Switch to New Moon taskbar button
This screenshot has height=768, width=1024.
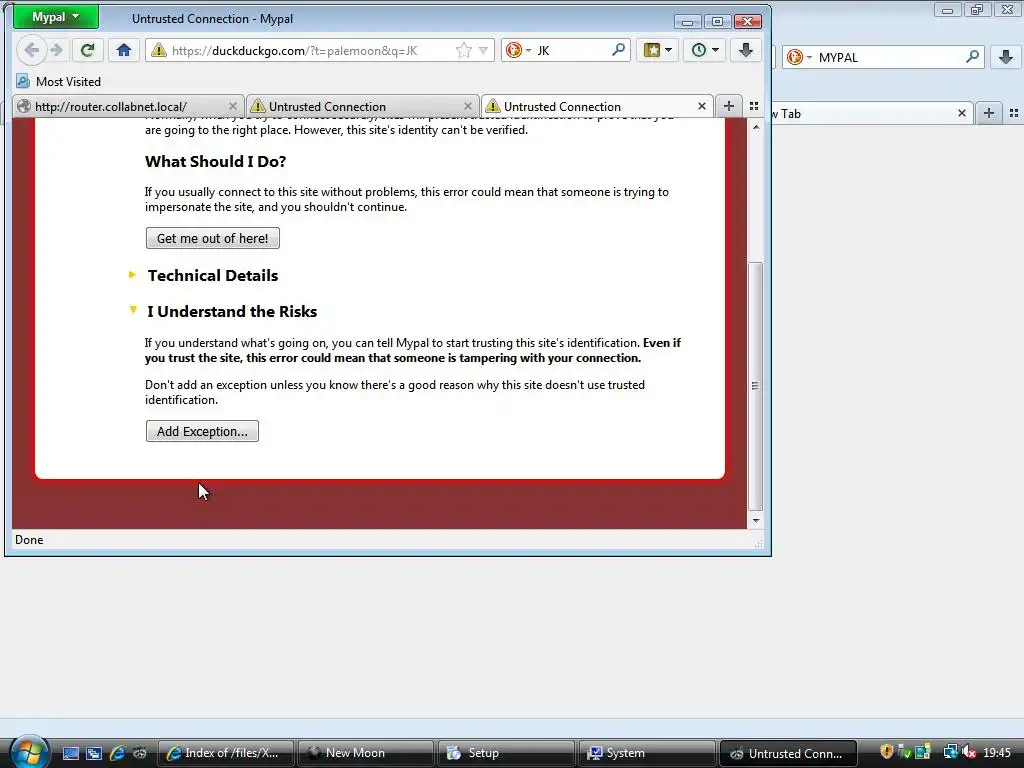[x=366, y=753]
